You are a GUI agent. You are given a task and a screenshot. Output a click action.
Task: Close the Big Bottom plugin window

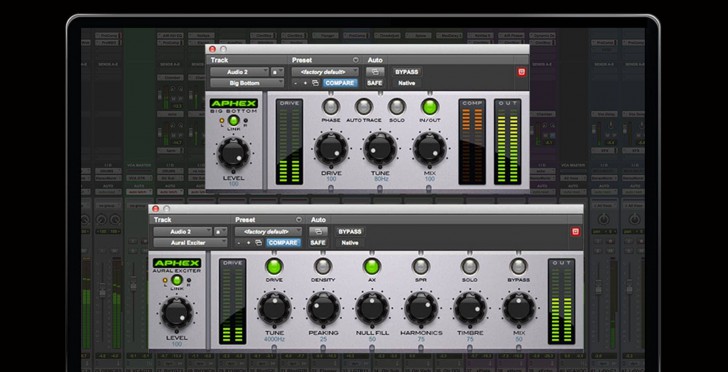coord(213,49)
